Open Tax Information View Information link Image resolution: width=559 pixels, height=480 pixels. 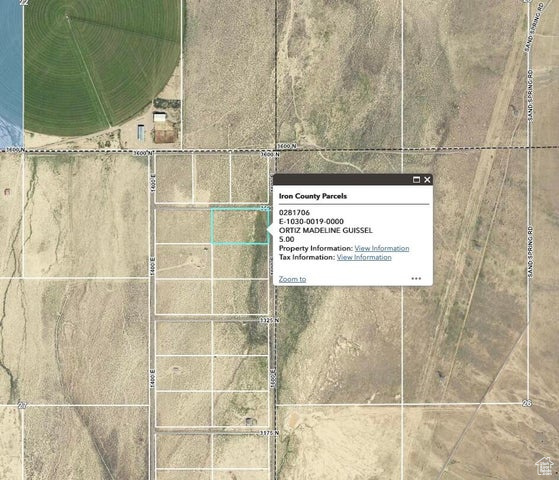364,257
